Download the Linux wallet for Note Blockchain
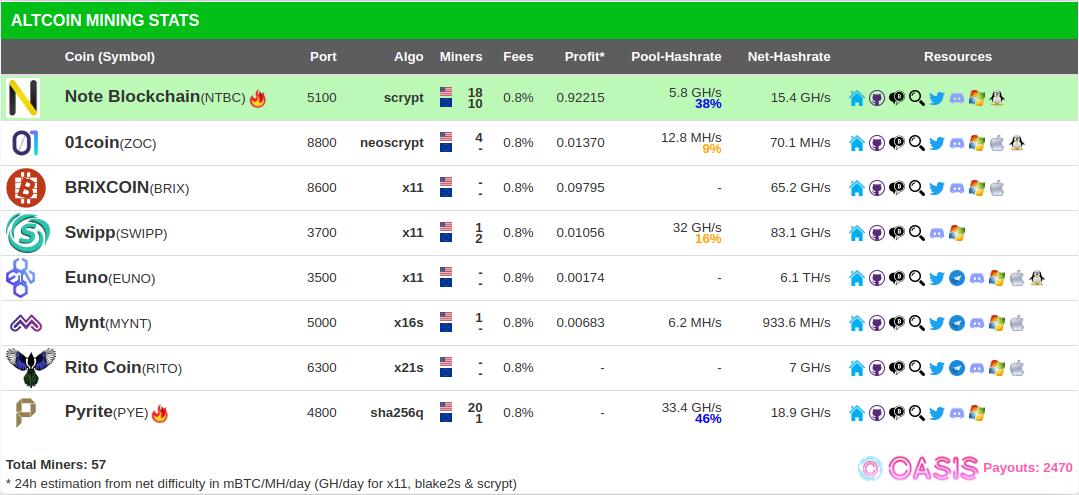 click(x=996, y=98)
